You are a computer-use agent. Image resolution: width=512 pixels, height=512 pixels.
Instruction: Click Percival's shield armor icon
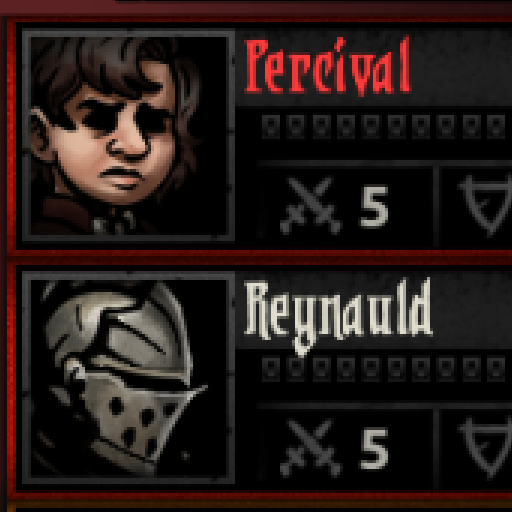[x=487, y=204]
